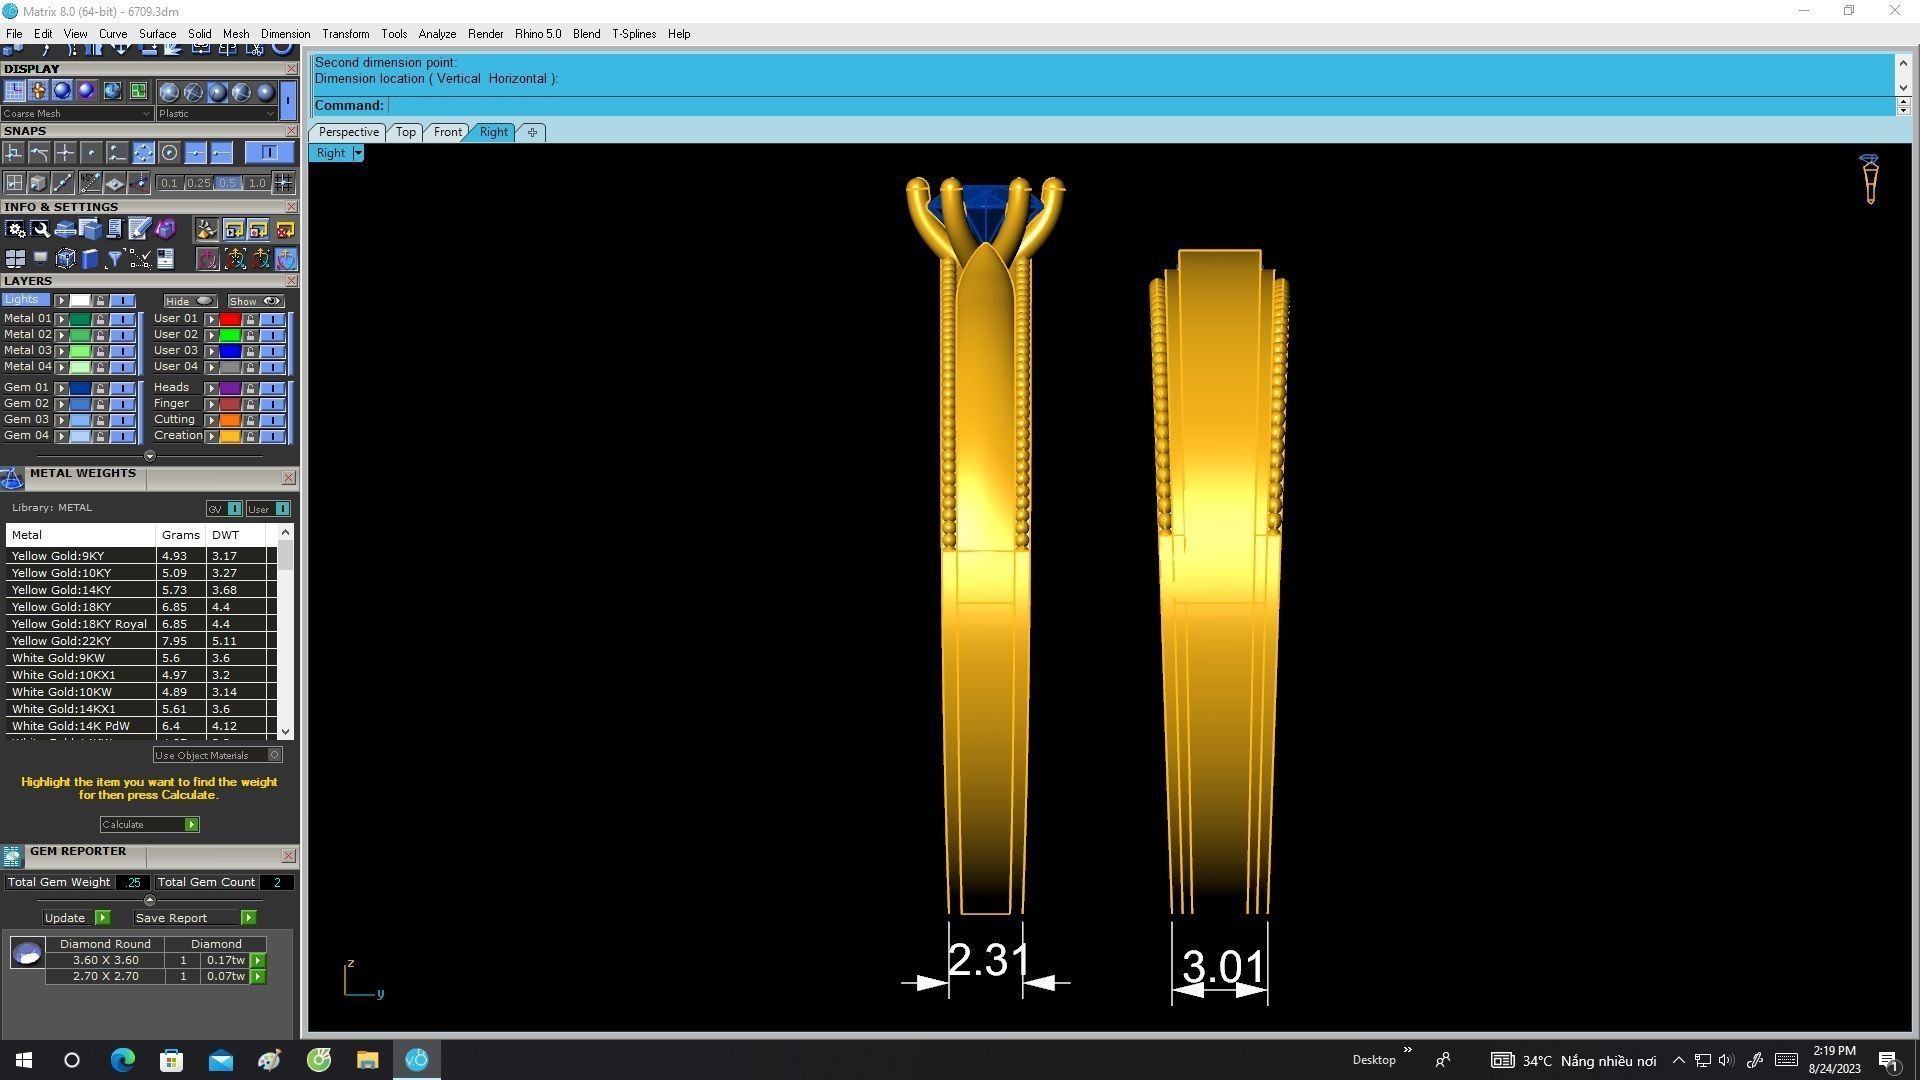Image resolution: width=1920 pixels, height=1080 pixels.
Task: Switch to the Perspective viewport tab
Action: 348,132
